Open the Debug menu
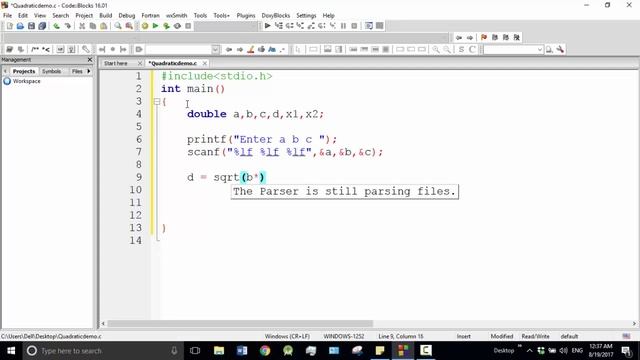Image resolution: width=640 pixels, height=360 pixels. [127, 16]
